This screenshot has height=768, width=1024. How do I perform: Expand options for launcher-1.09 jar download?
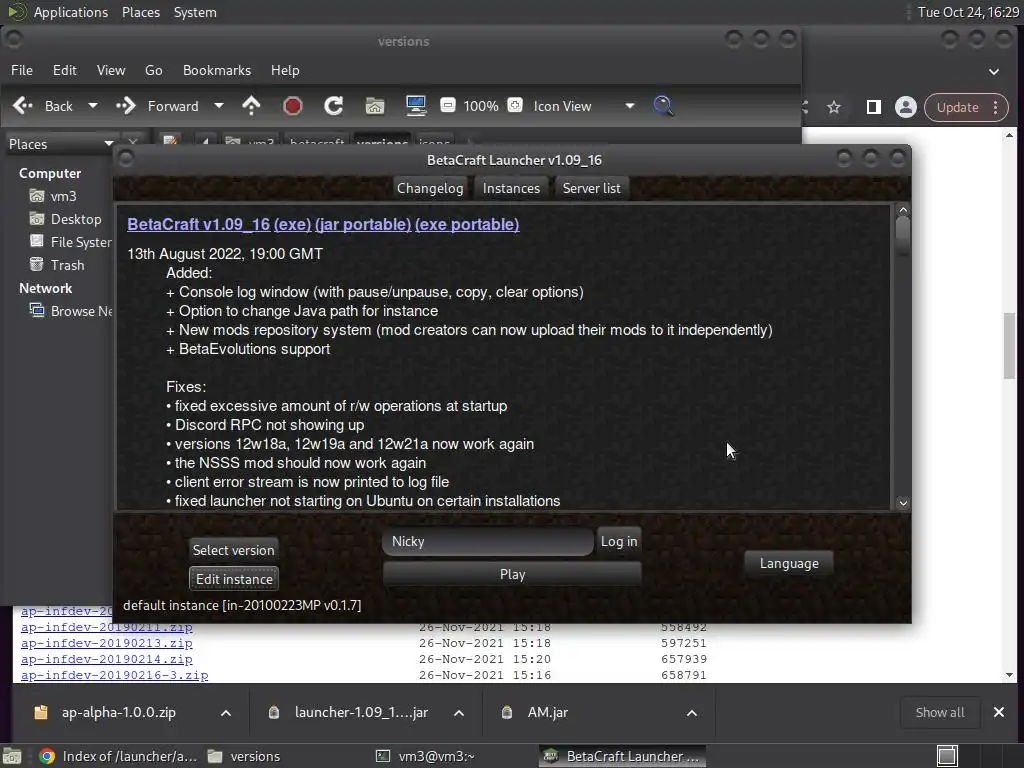(459, 712)
